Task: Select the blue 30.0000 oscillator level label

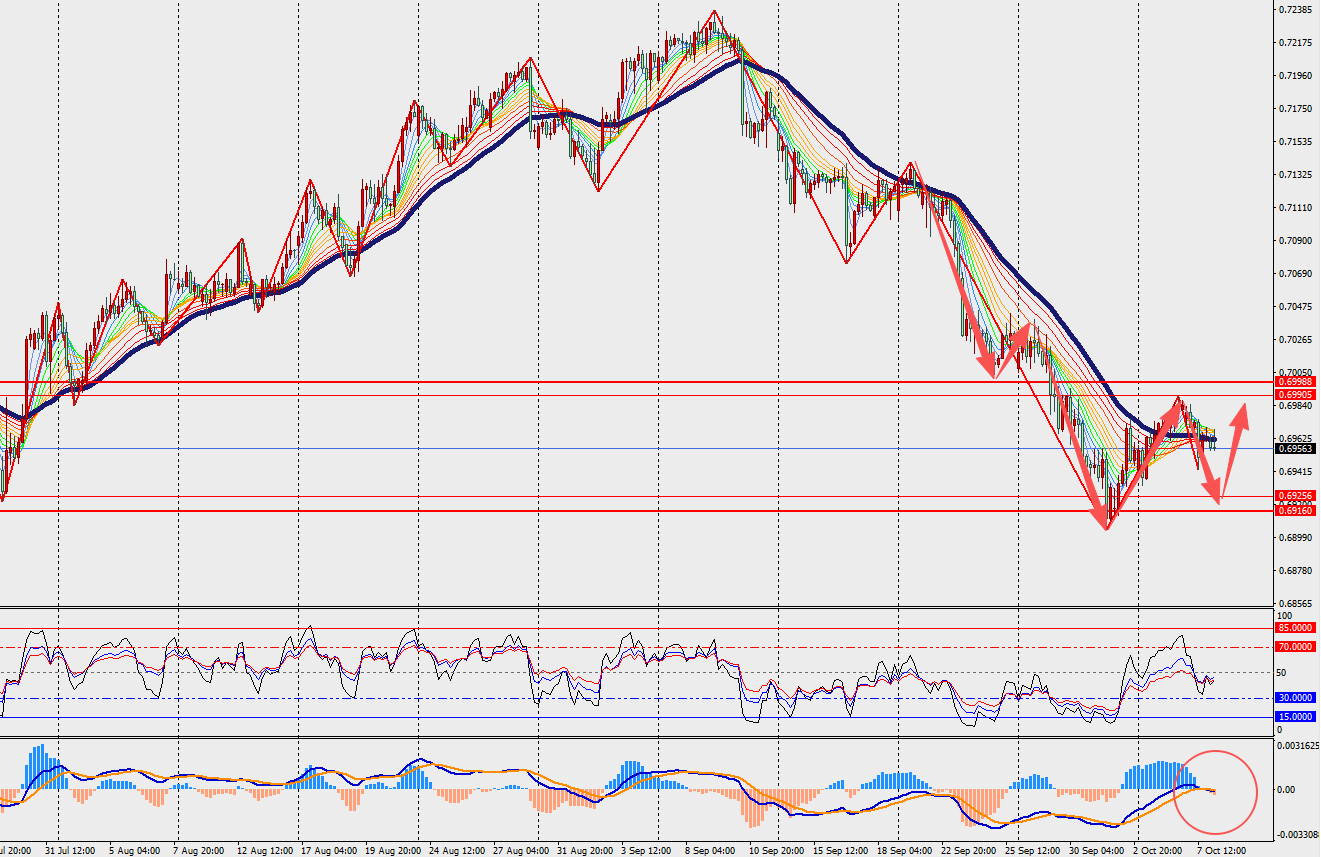Action: coord(1297,698)
